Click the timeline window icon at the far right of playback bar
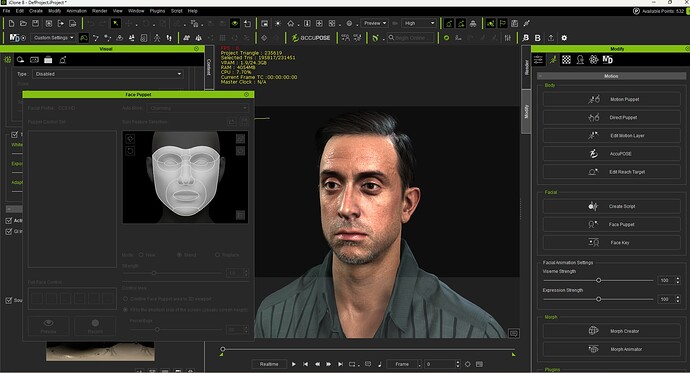Image resolution: width=690 pixels, height=373 pixels. click(x=480, y=364)
